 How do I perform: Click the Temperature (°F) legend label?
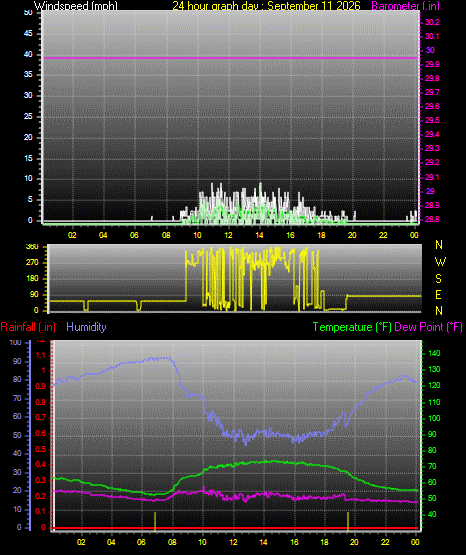tap(352, 327)
